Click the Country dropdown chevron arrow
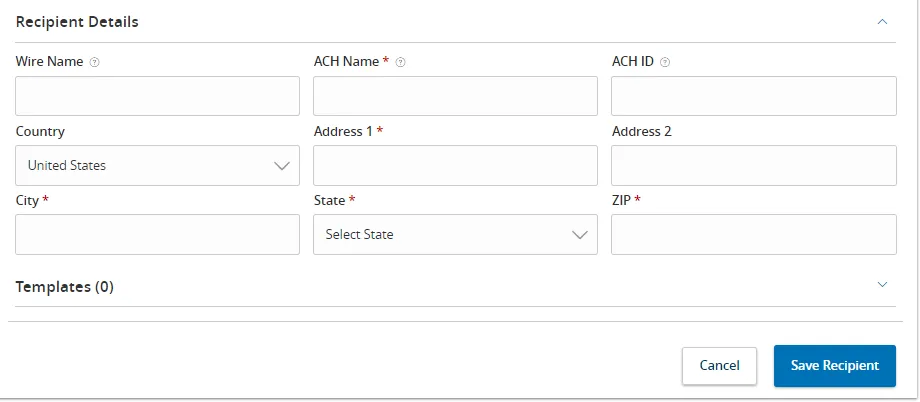920x402 pixels. (x=281, y=166)
